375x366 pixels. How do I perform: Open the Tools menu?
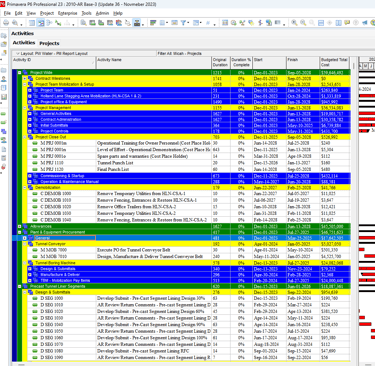coord(86,13)
